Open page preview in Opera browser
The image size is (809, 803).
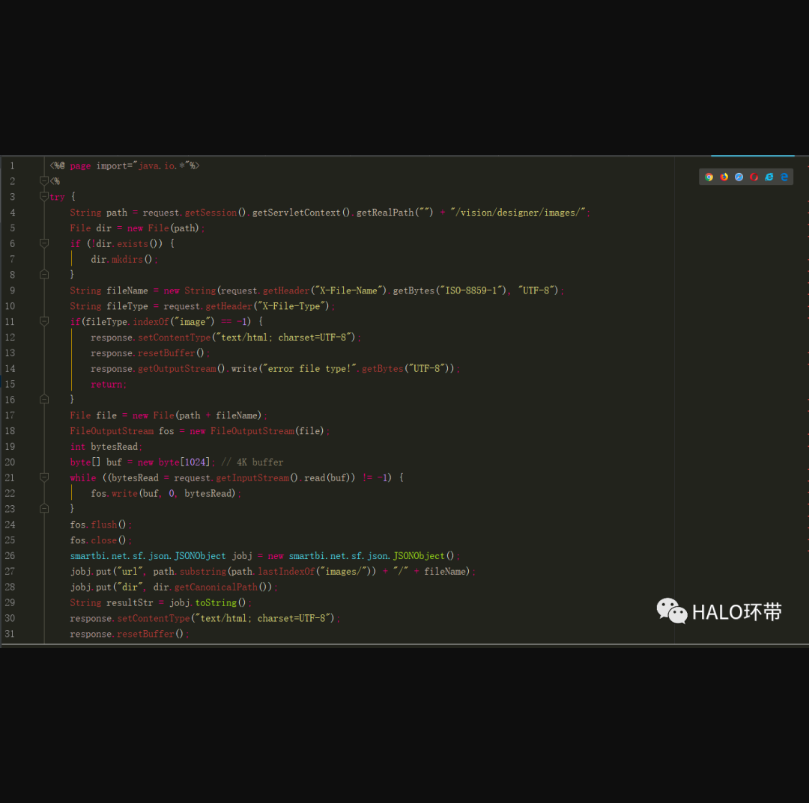754,177
